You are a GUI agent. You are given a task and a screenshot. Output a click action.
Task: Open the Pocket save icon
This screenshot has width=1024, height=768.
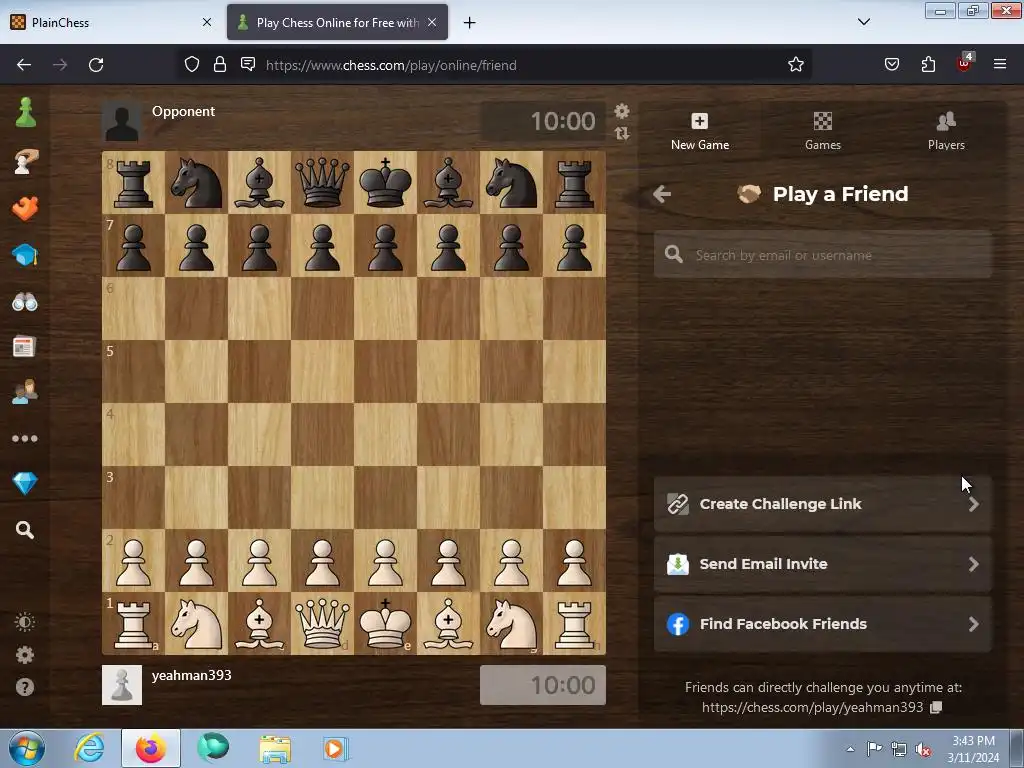click(892, 64)
